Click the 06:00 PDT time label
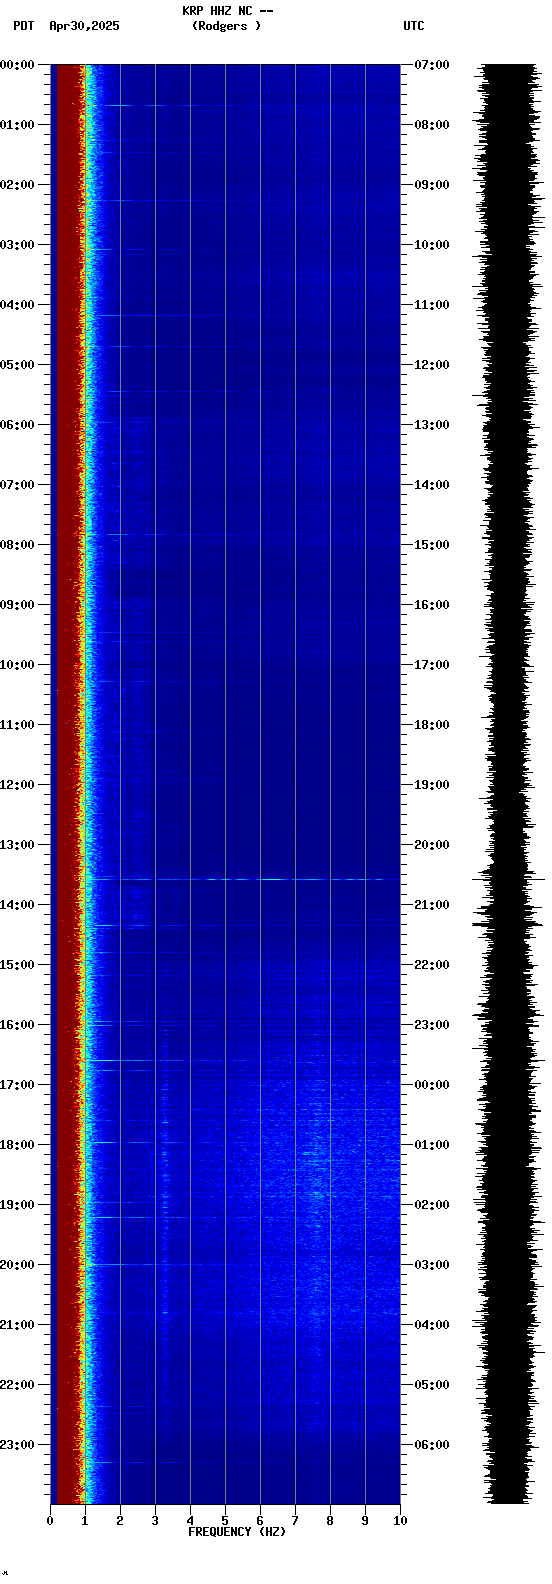 coord(18,425)
